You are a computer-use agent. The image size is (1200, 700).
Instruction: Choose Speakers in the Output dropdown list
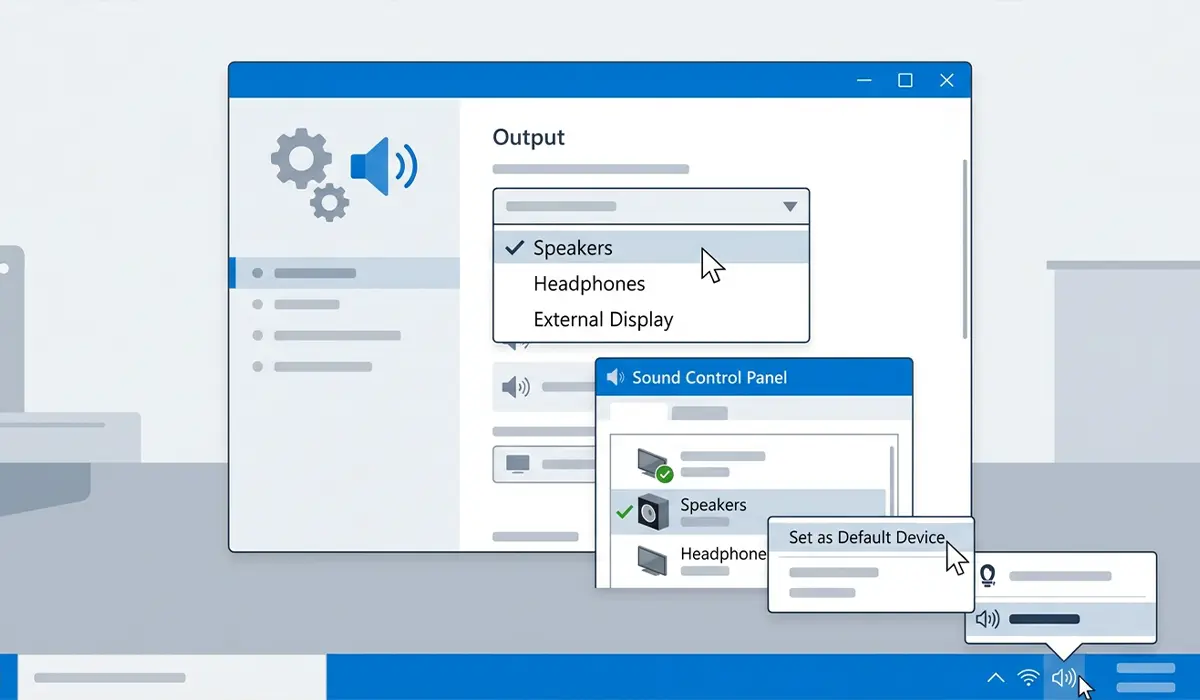[x=651, y=248]
